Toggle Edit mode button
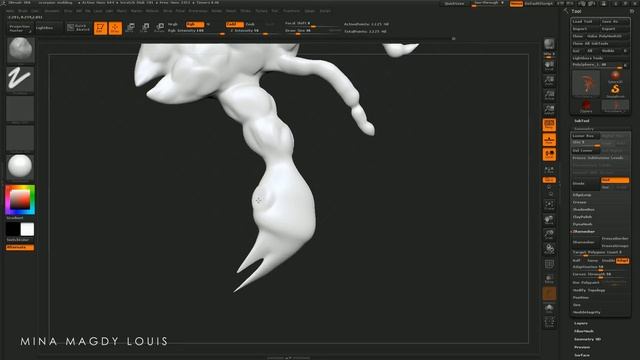640x360 pixels. (100, 28)
